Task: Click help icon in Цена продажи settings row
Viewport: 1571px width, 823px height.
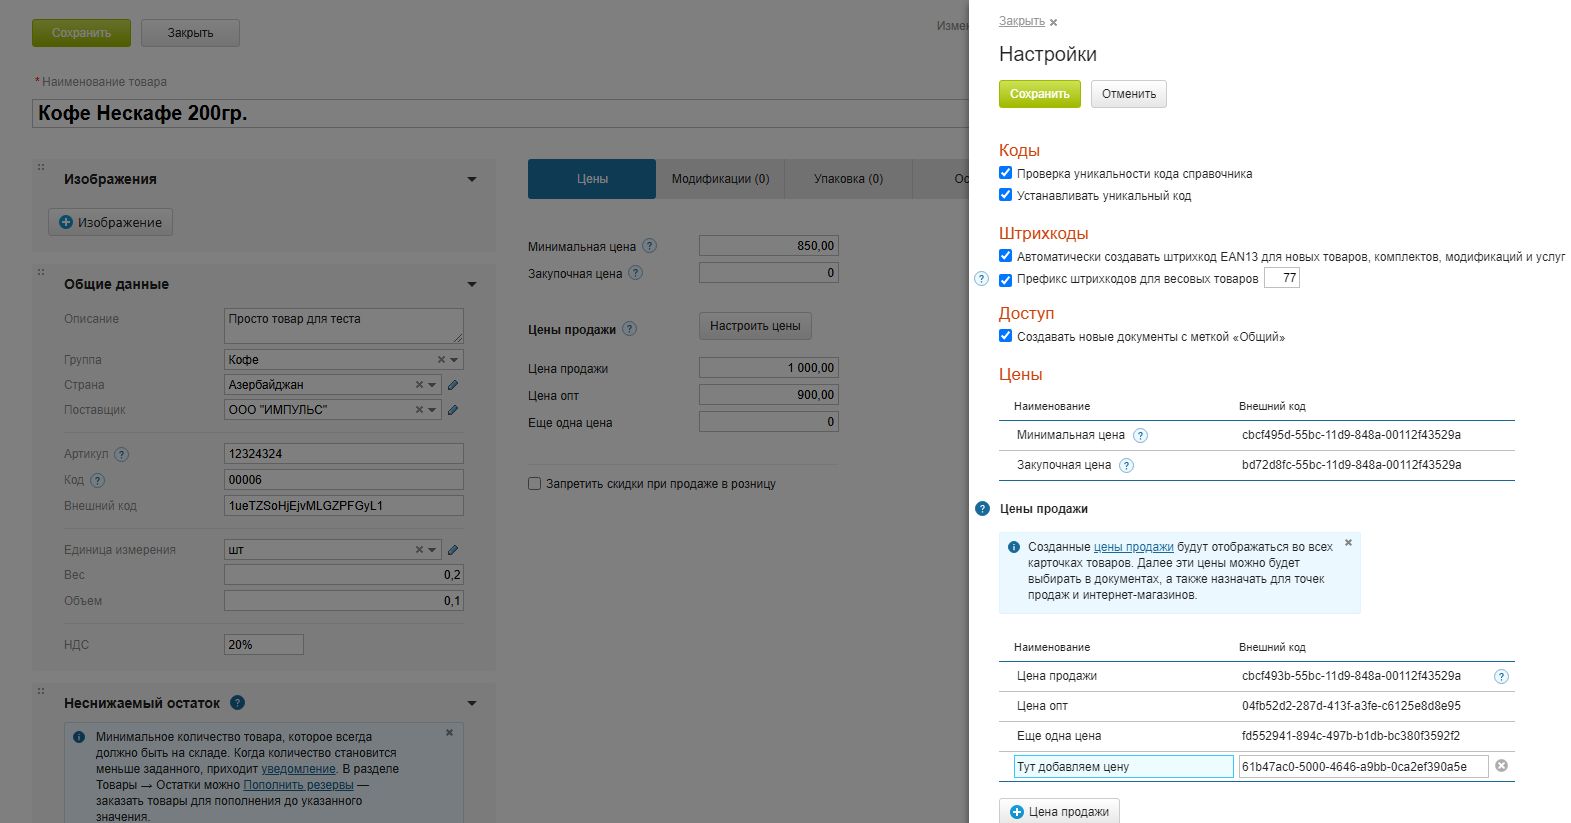Action: point(1501,677)
